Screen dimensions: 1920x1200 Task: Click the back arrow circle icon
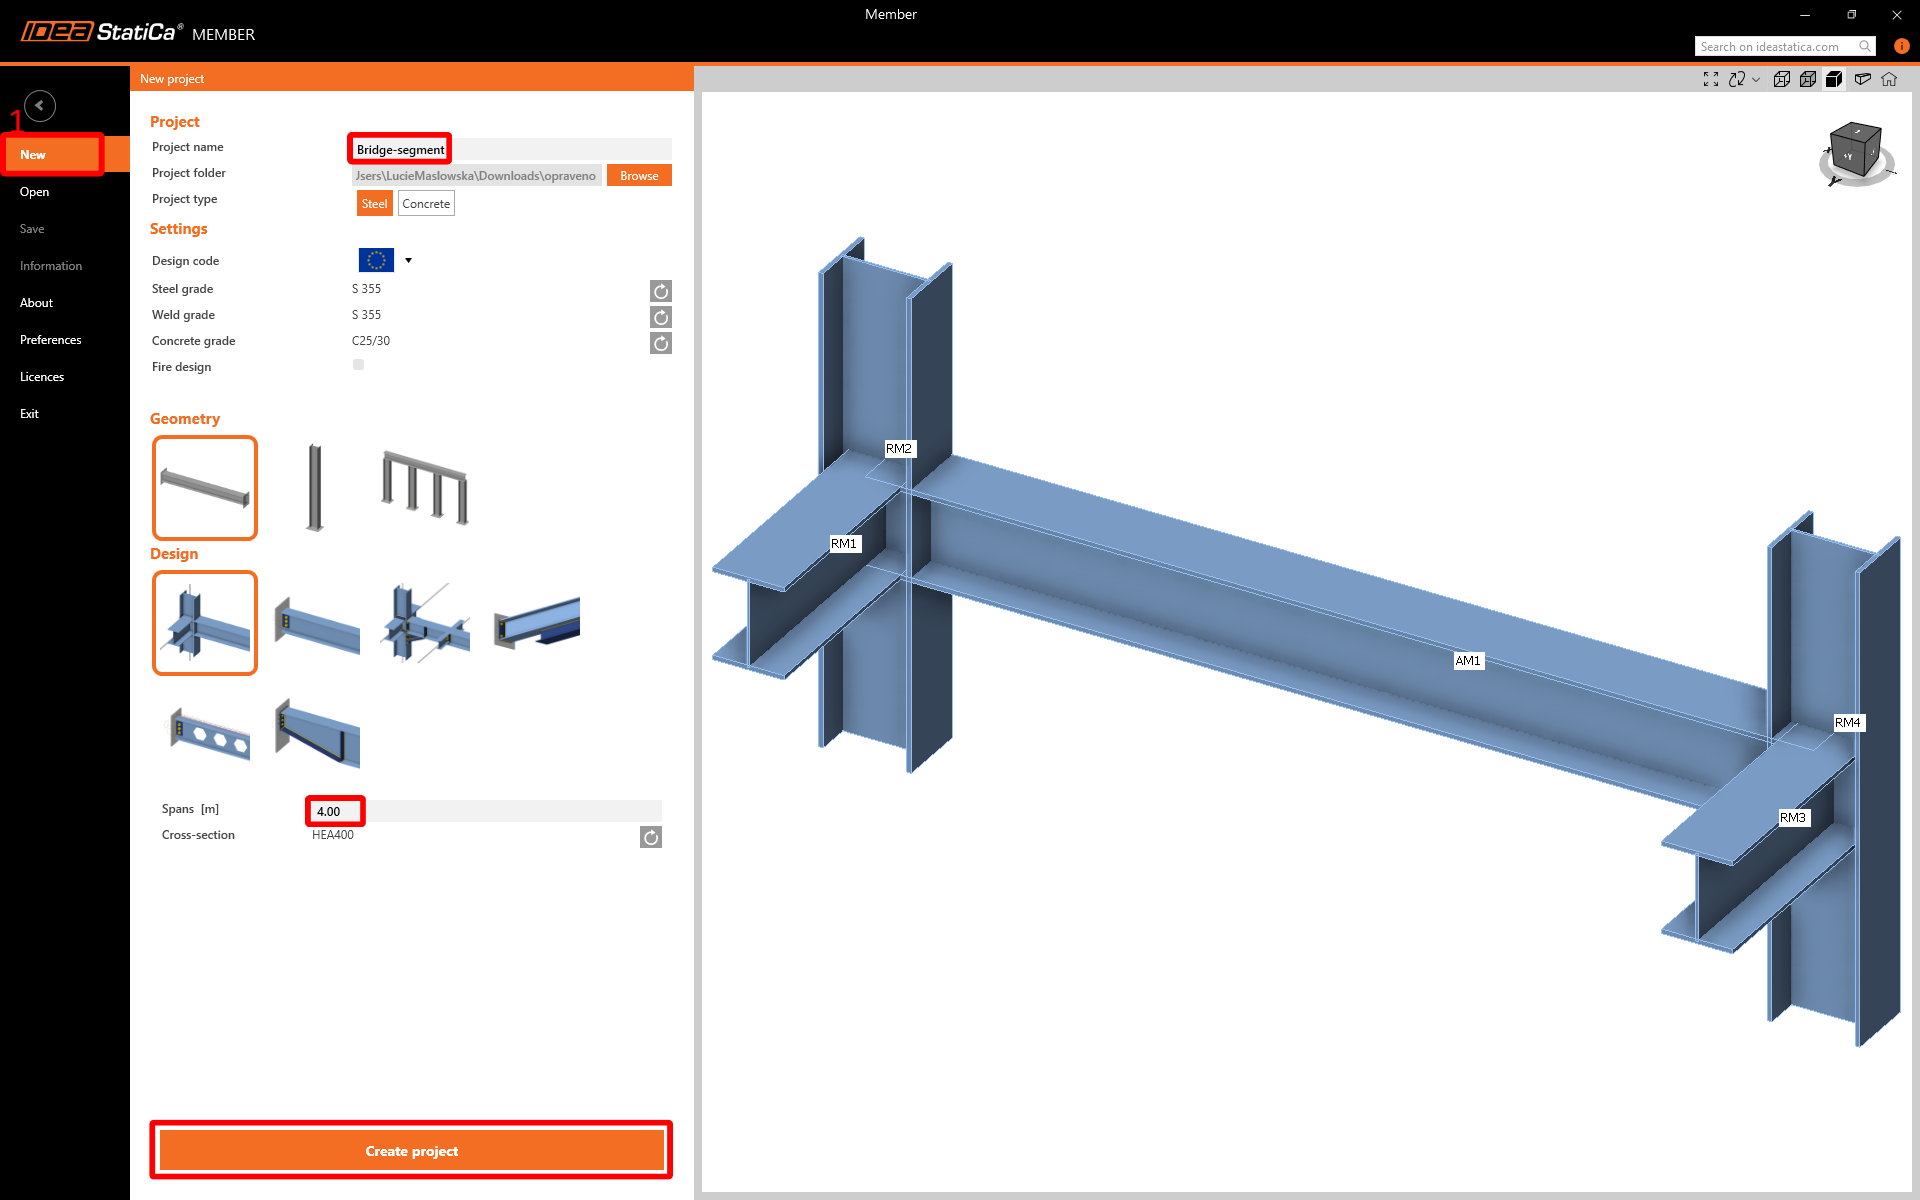[40, 105]
